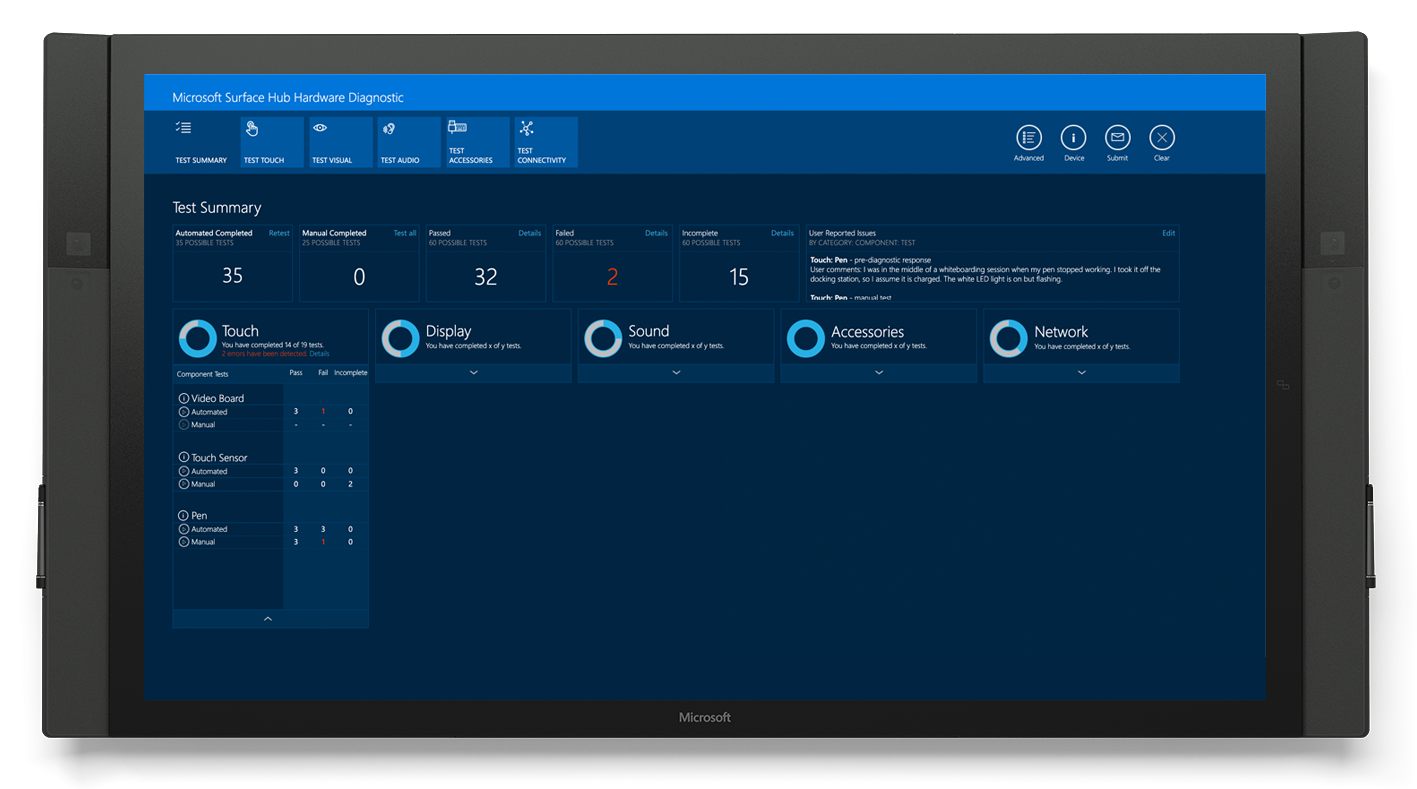Click the Pass column header
Image resolution: width=1417 pixels, height=789 pixels.
[x=296, y=373]
